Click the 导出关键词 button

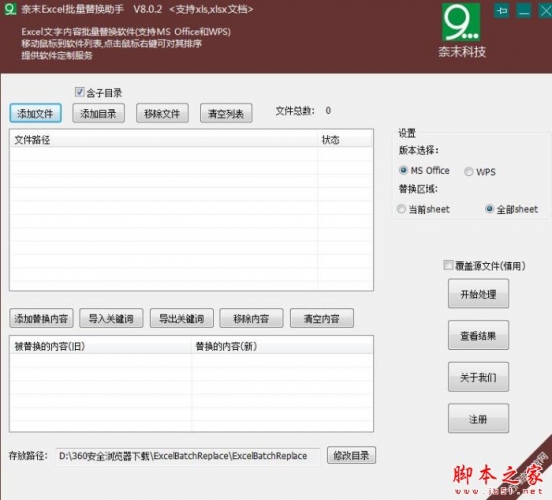tap(182, 318)
